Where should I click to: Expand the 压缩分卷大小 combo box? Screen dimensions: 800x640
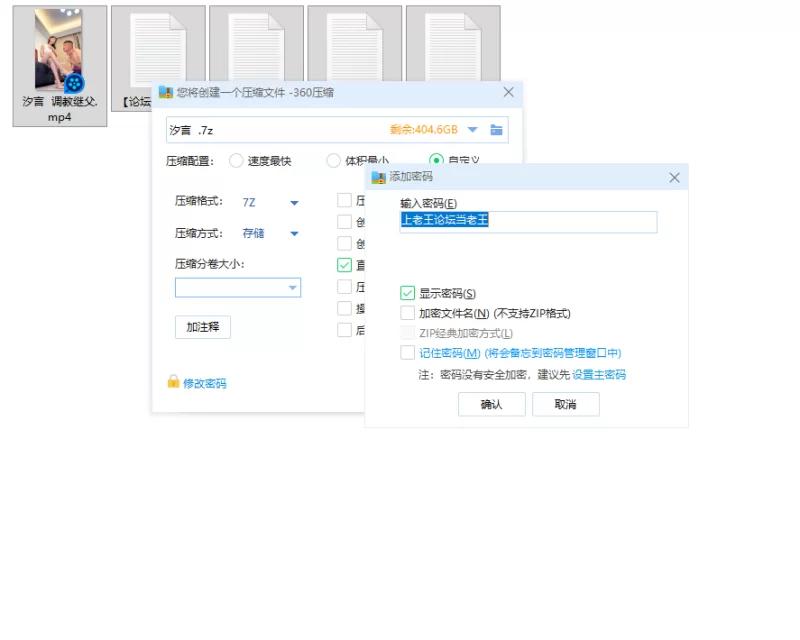coord(238,287)
